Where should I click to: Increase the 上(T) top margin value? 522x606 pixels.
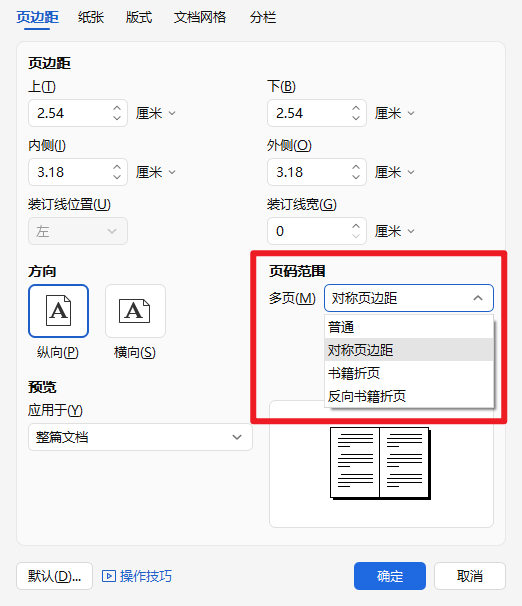click(x=117, y=108)
